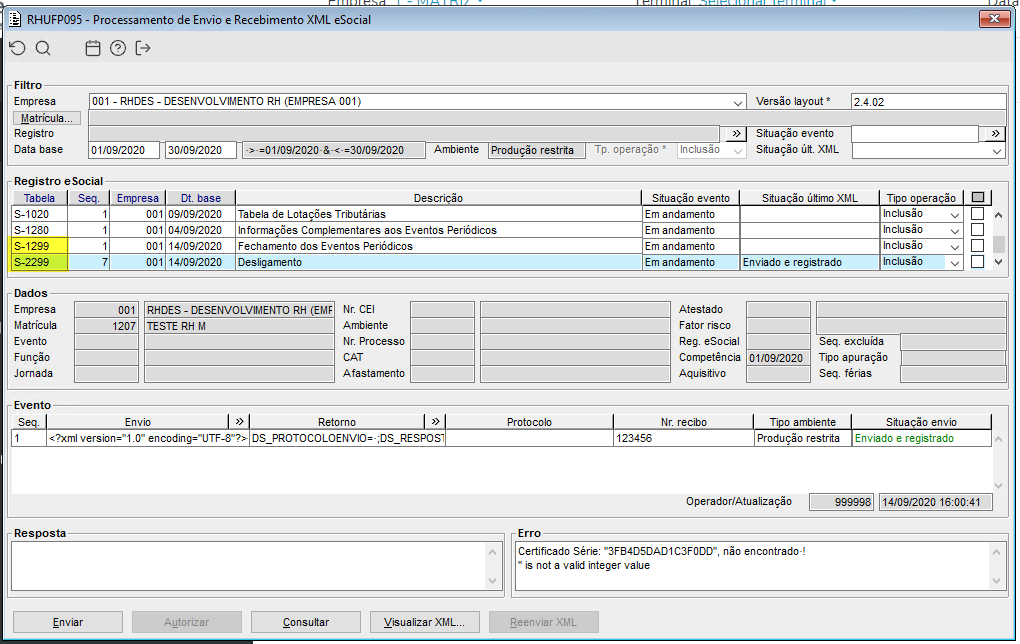Click the lookup arrows button beside Situação evento
The image size is (1020, 644).
pyautogui.click(x=995, y=133)
